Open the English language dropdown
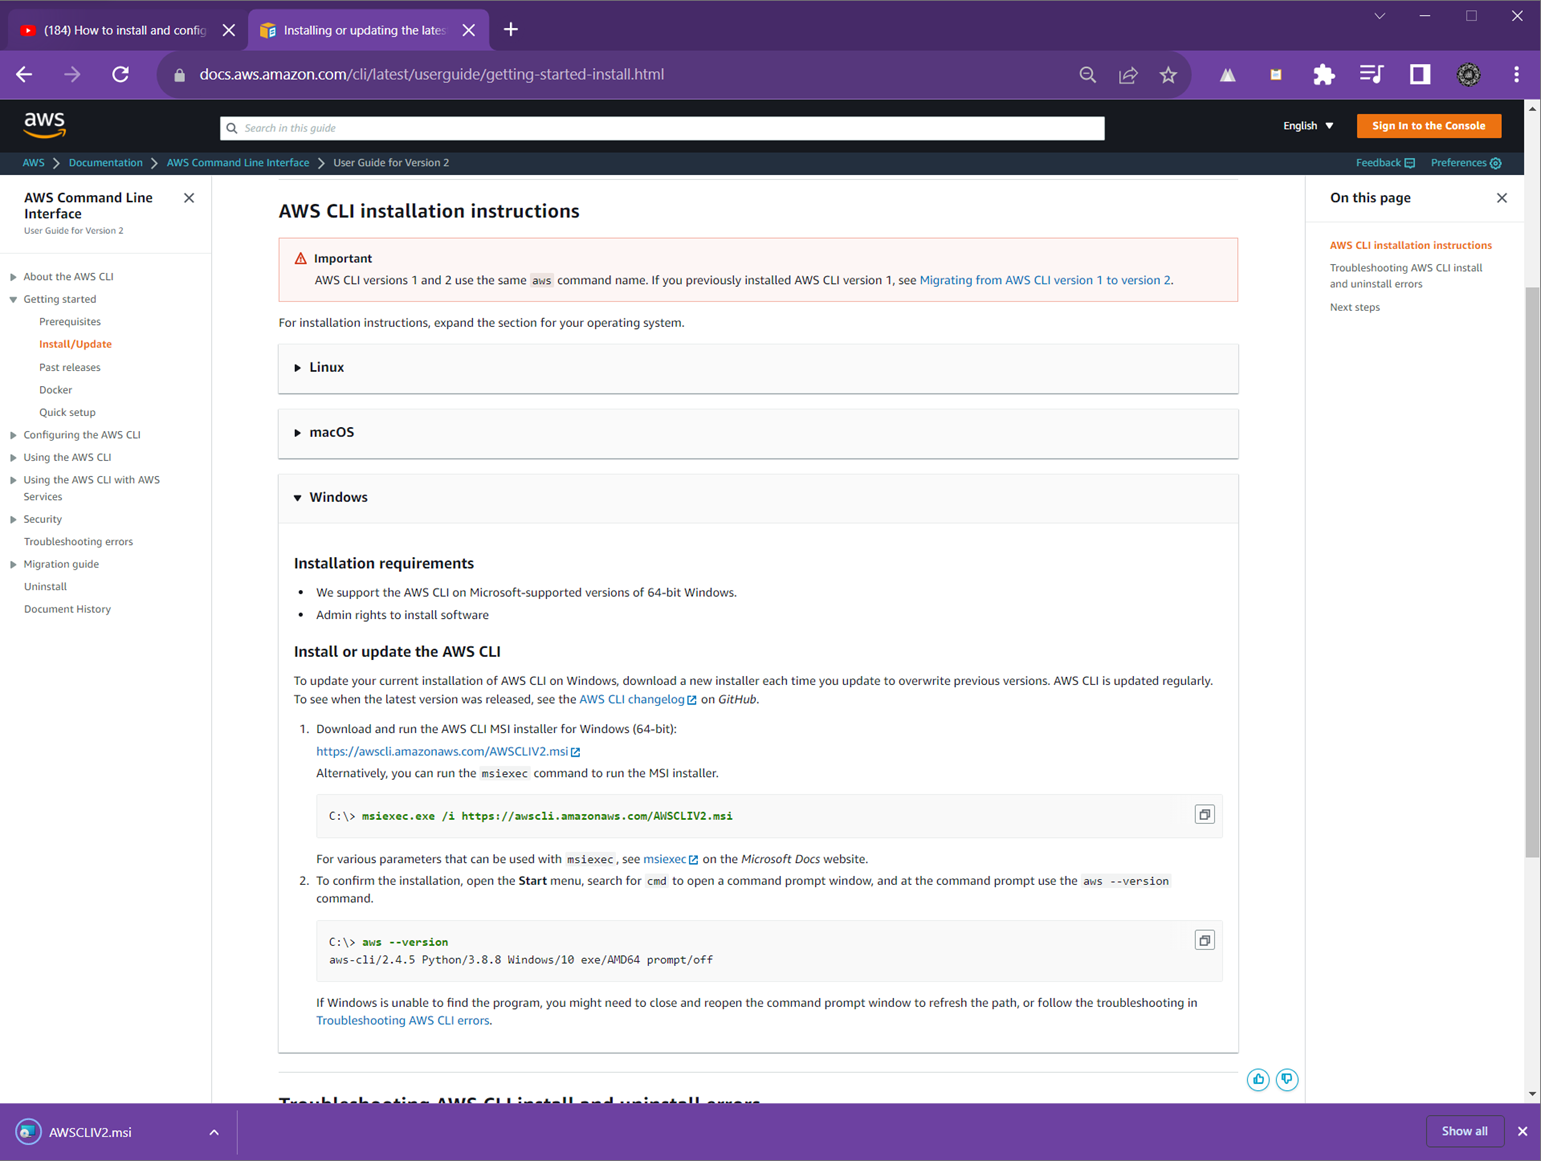1541x1161 pixels. pyautogui.click(x=1308, y=126)
